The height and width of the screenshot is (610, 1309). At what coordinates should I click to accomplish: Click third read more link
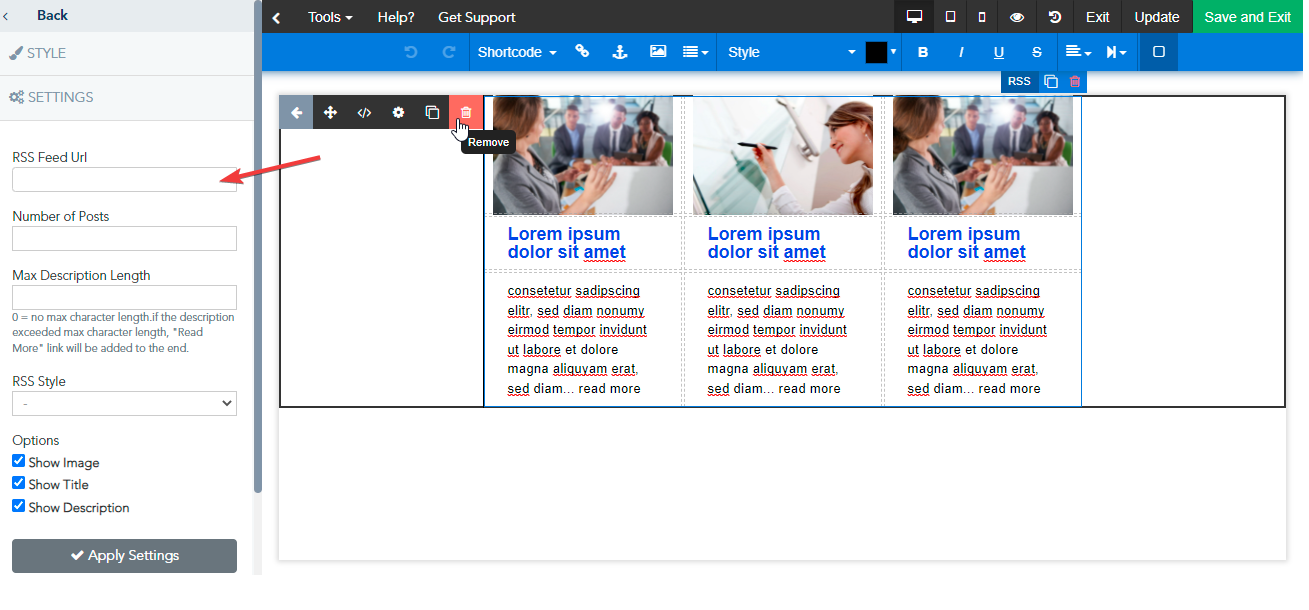tap(1009, 389)
